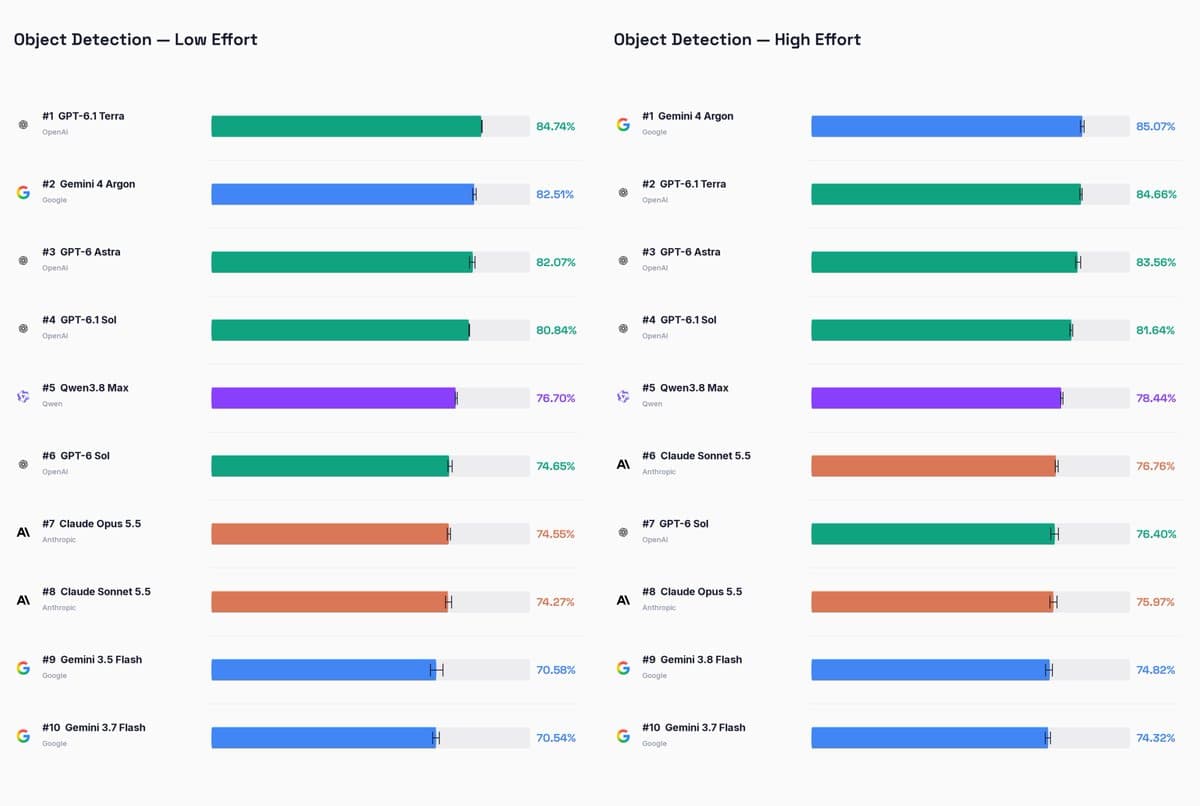Click the Google icon beside #1 Gemini 4 Argon in High Effort
This screenshot has width=1200, height=806.
coord(623,124)
